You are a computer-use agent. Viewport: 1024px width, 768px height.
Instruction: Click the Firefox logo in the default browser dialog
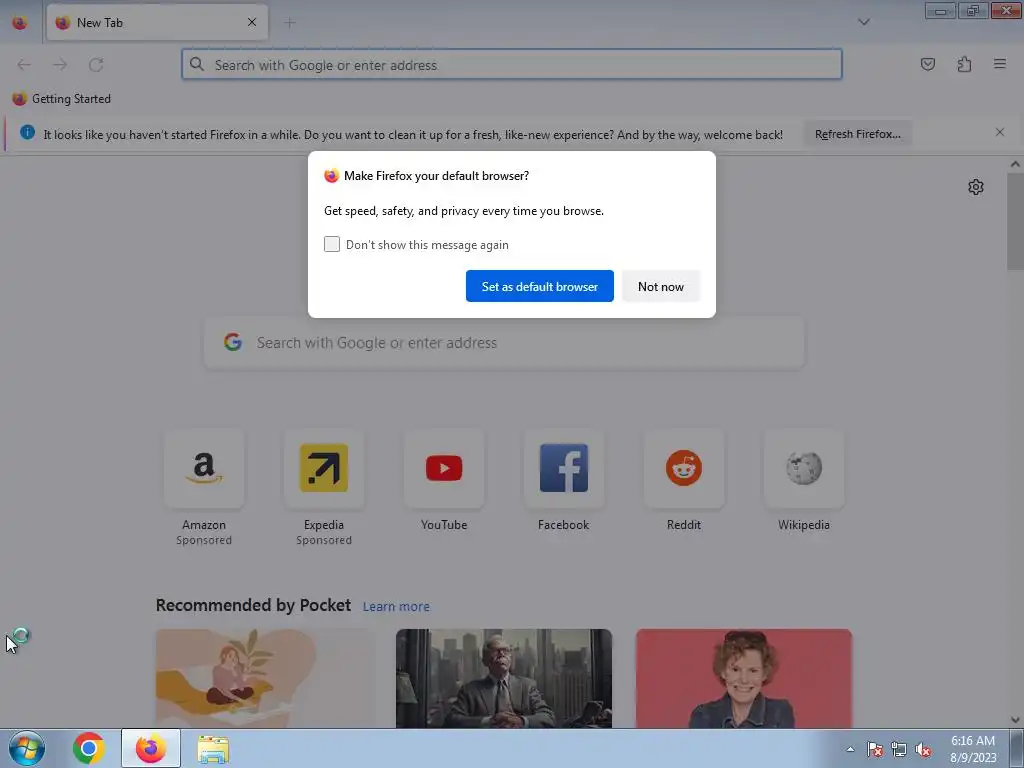pyautogui.click(x=332, y=176)
